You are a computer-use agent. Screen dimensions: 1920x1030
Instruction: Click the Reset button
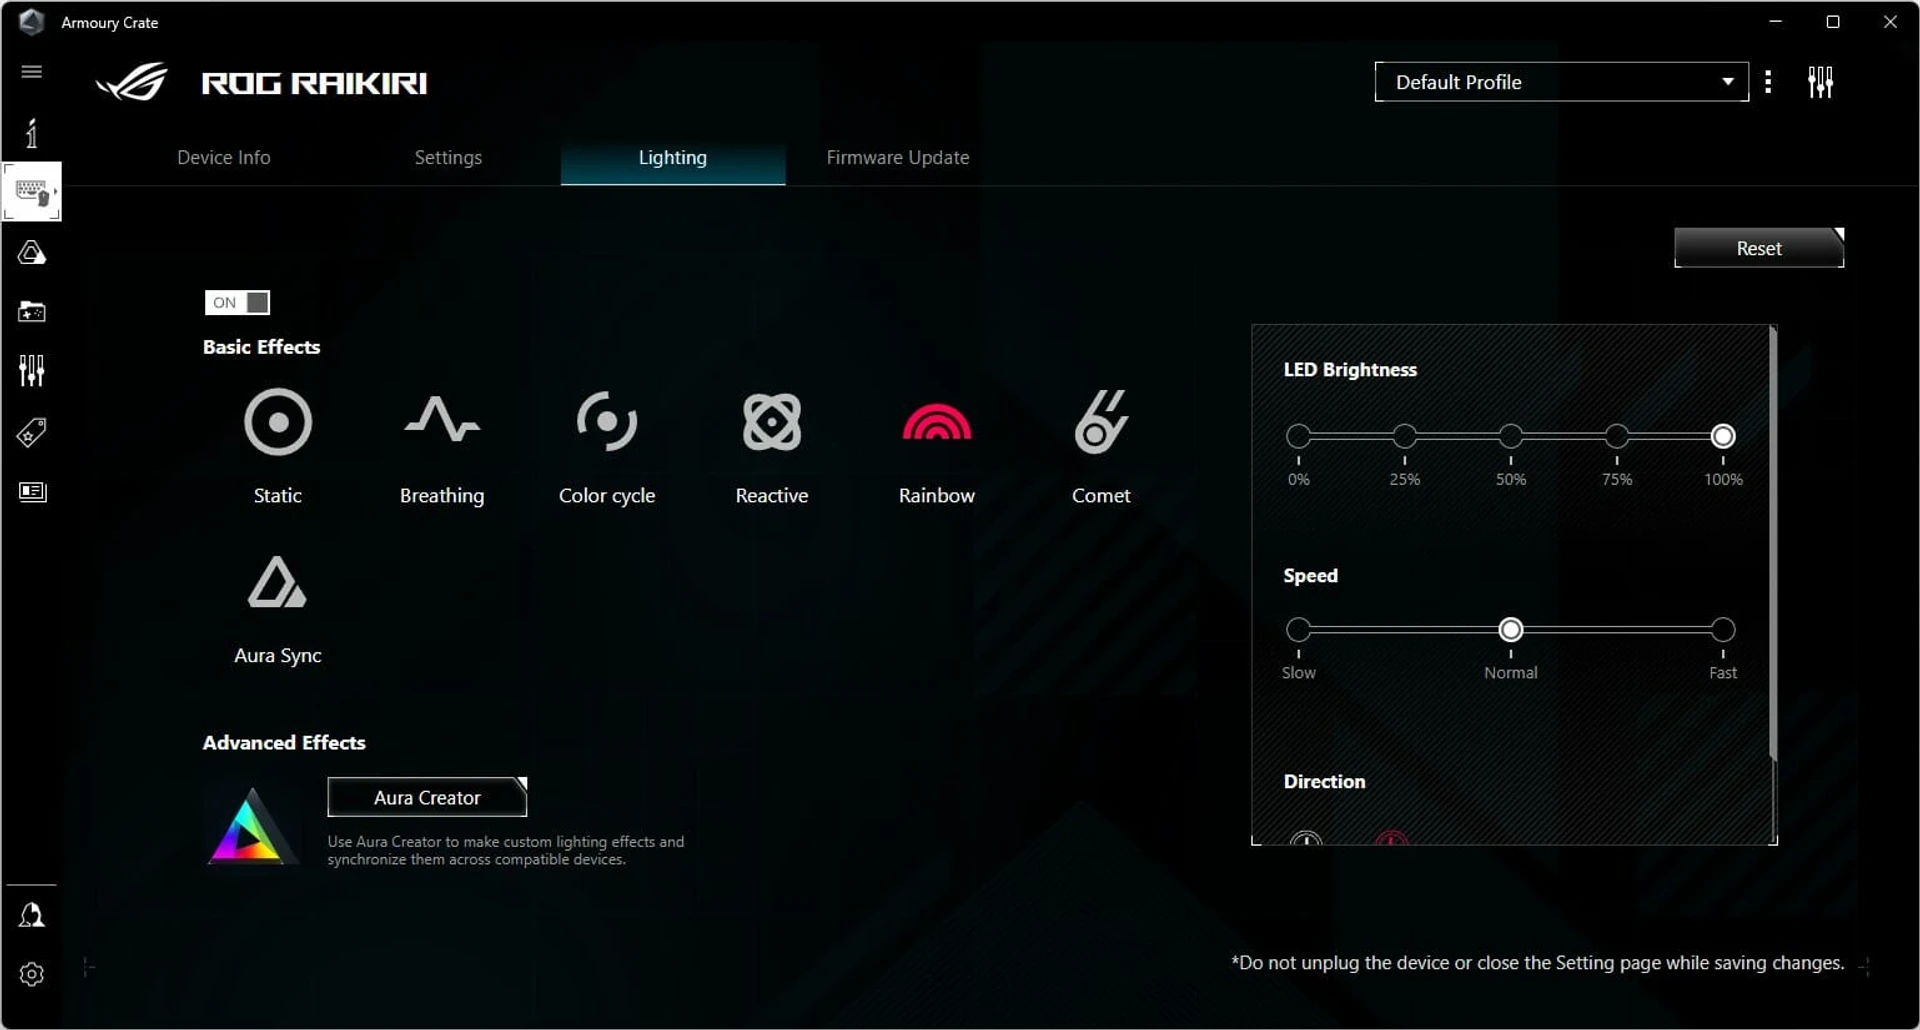point(1759,248)
